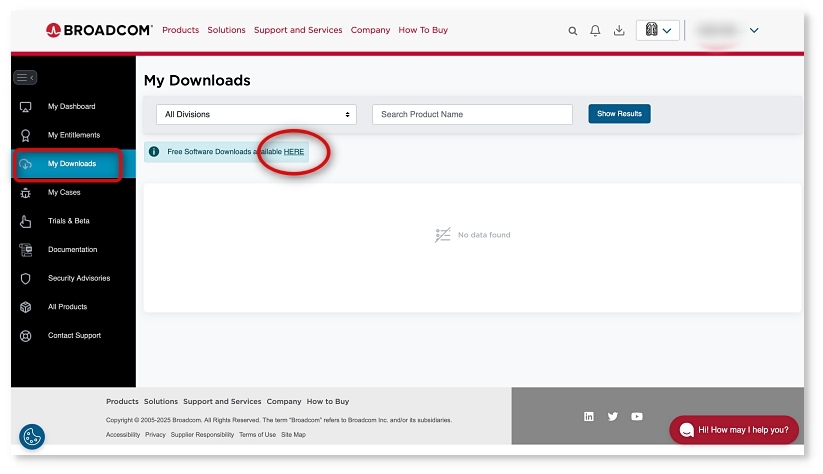Open the notifications bell icon
This screenshot has height=474, width=823.
click(595, 31)
